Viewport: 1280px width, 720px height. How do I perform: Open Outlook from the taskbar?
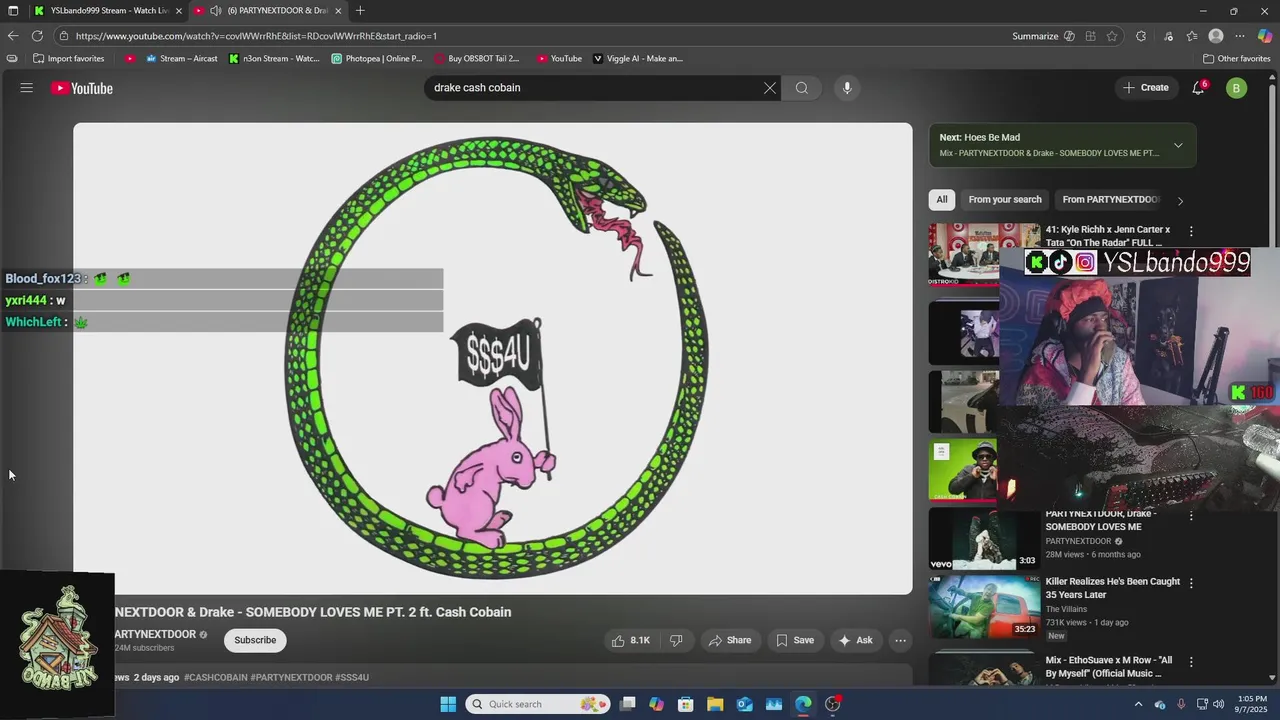pyautogui.click(x=744, y=704)
